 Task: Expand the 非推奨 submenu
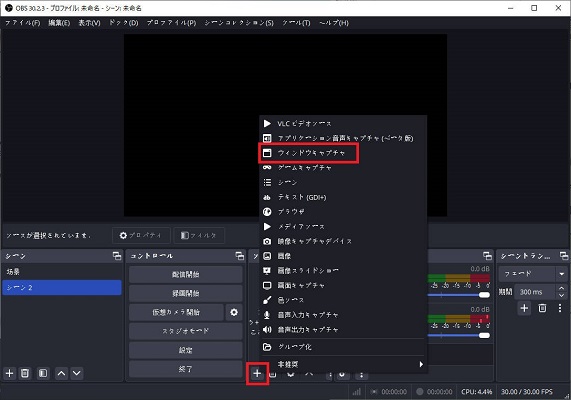click(x=343, y=364)
